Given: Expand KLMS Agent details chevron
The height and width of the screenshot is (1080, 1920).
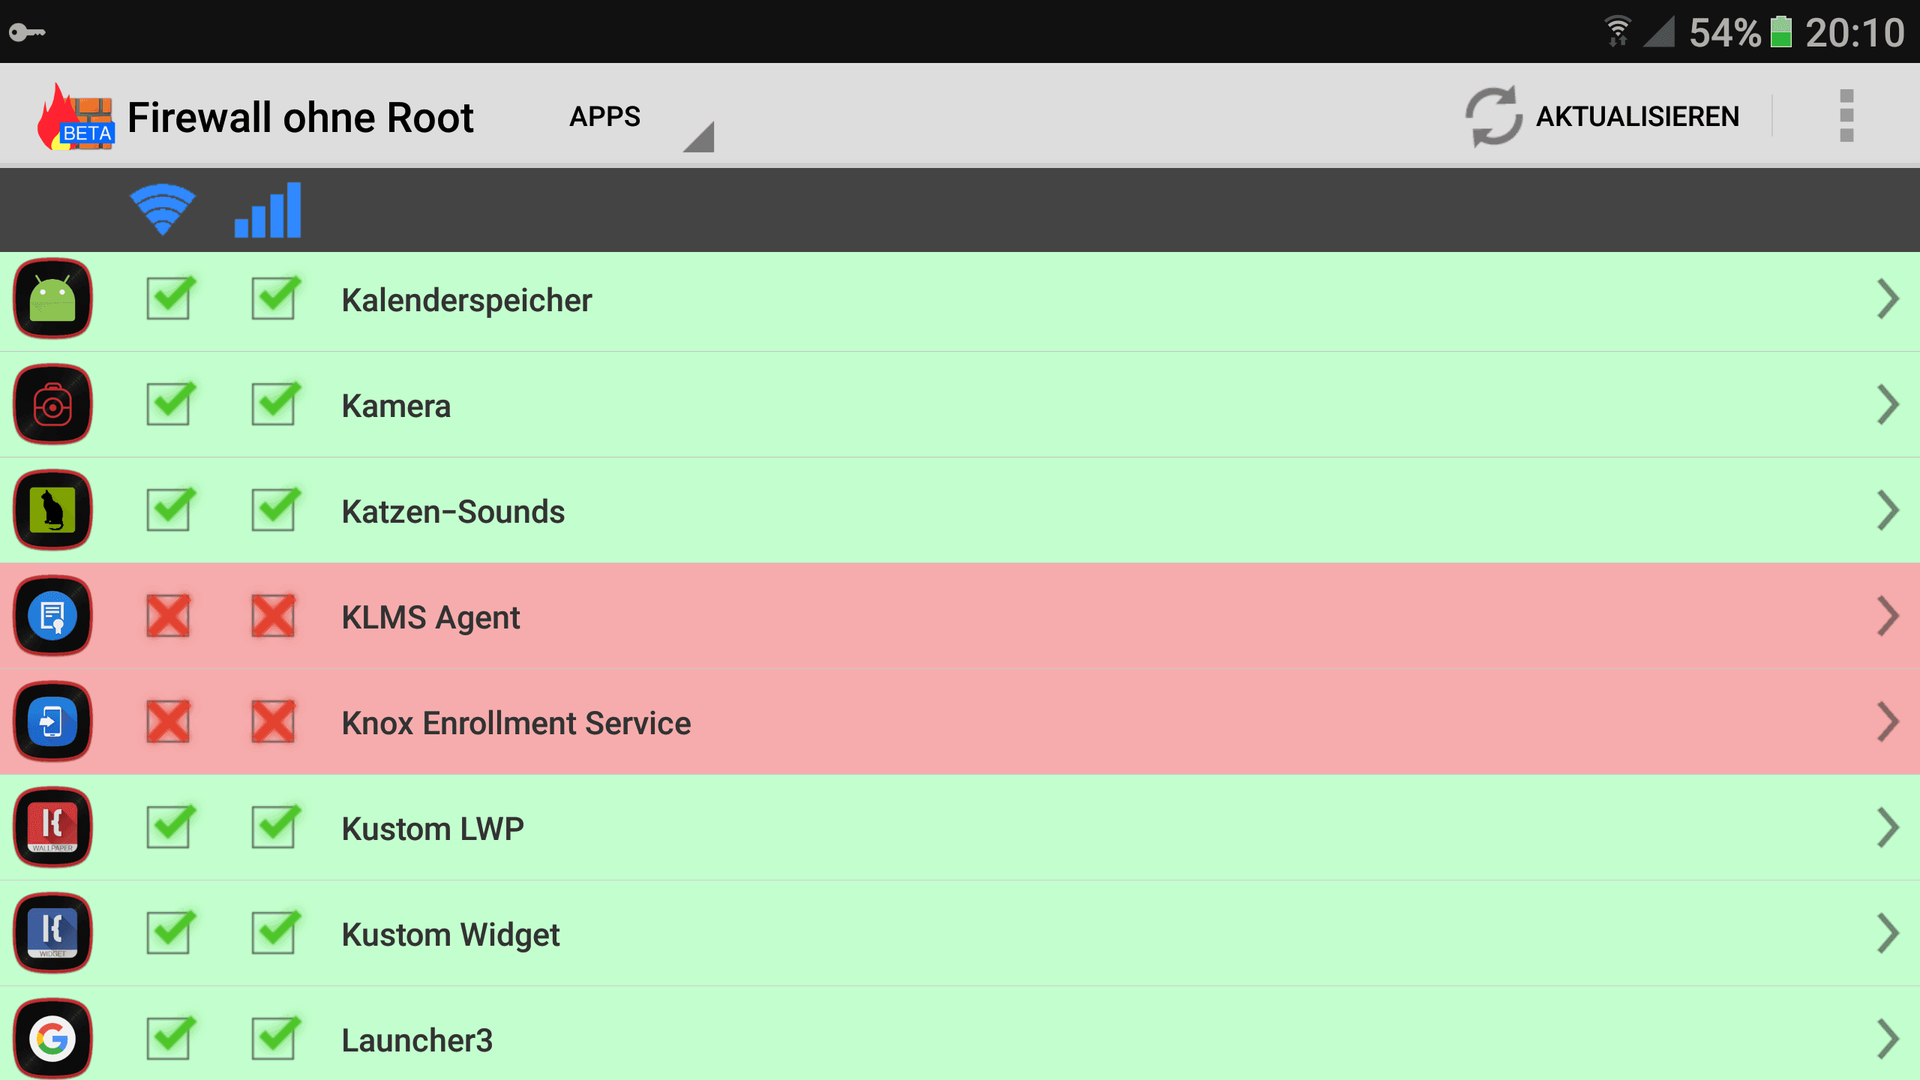Looking at the screenshot, I should point(1887,616).
